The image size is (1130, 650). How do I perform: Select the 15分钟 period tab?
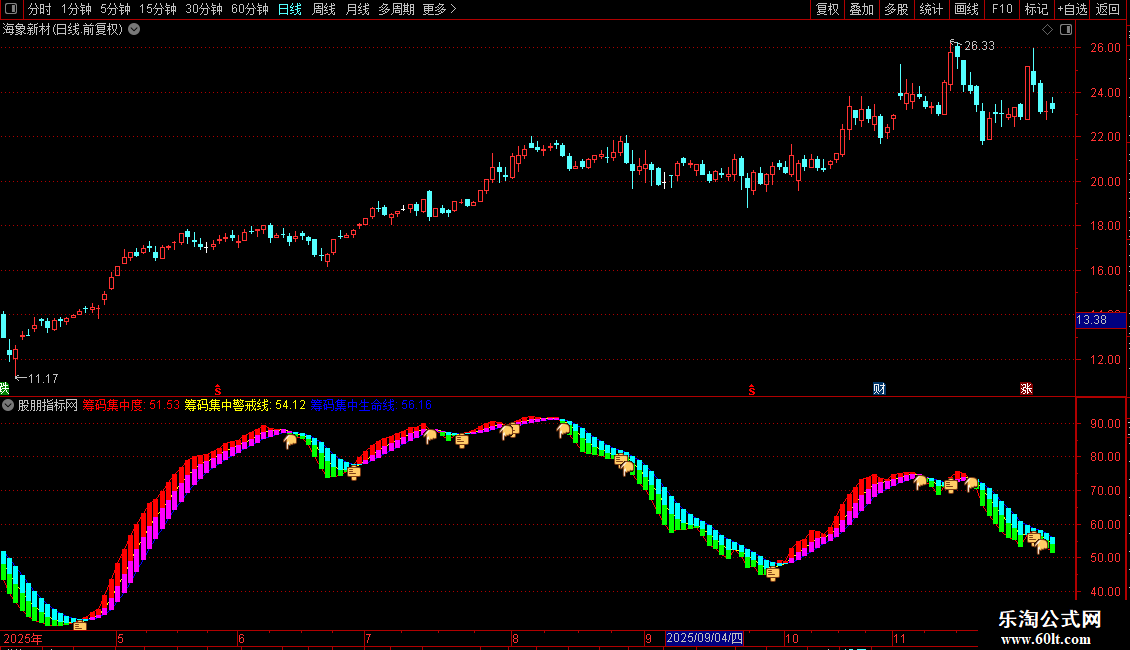click(158, 9)
